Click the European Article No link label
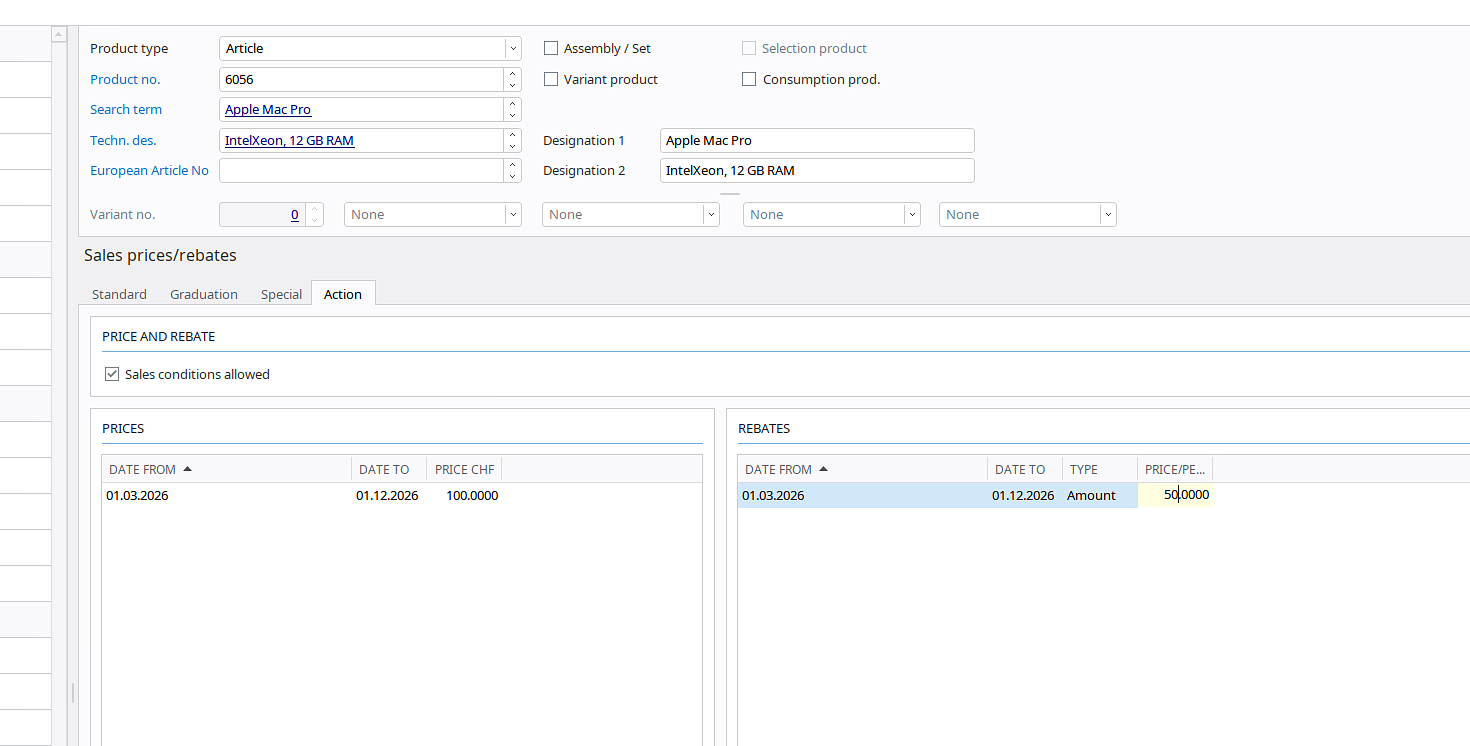 (x=149, y=170)
